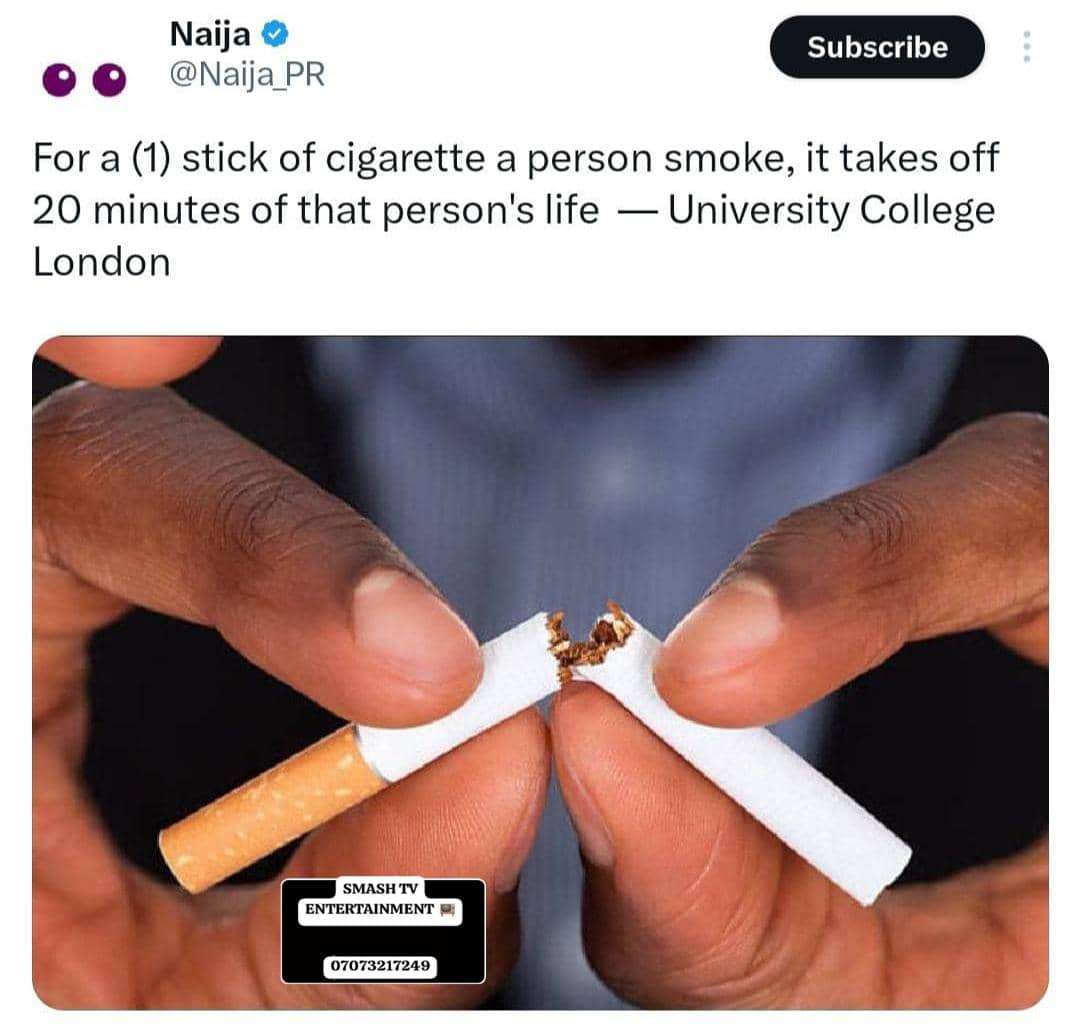Open the Naija display name
Screen dimensions: 1080x1029
209,34
